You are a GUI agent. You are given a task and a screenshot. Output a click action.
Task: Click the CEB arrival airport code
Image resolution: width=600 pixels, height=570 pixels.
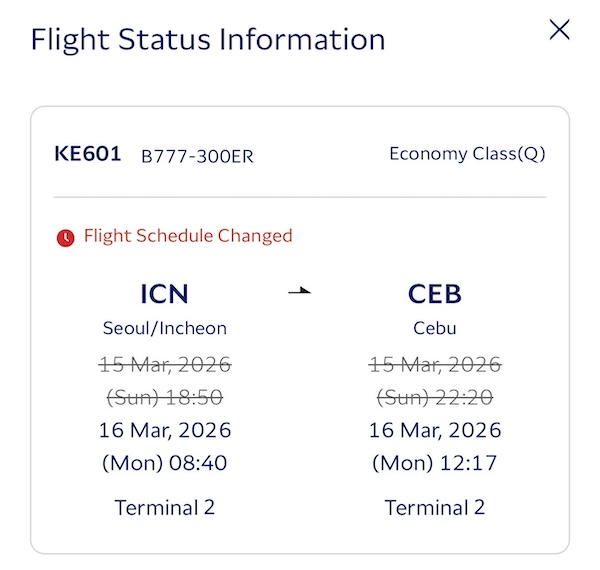[435, 294]
